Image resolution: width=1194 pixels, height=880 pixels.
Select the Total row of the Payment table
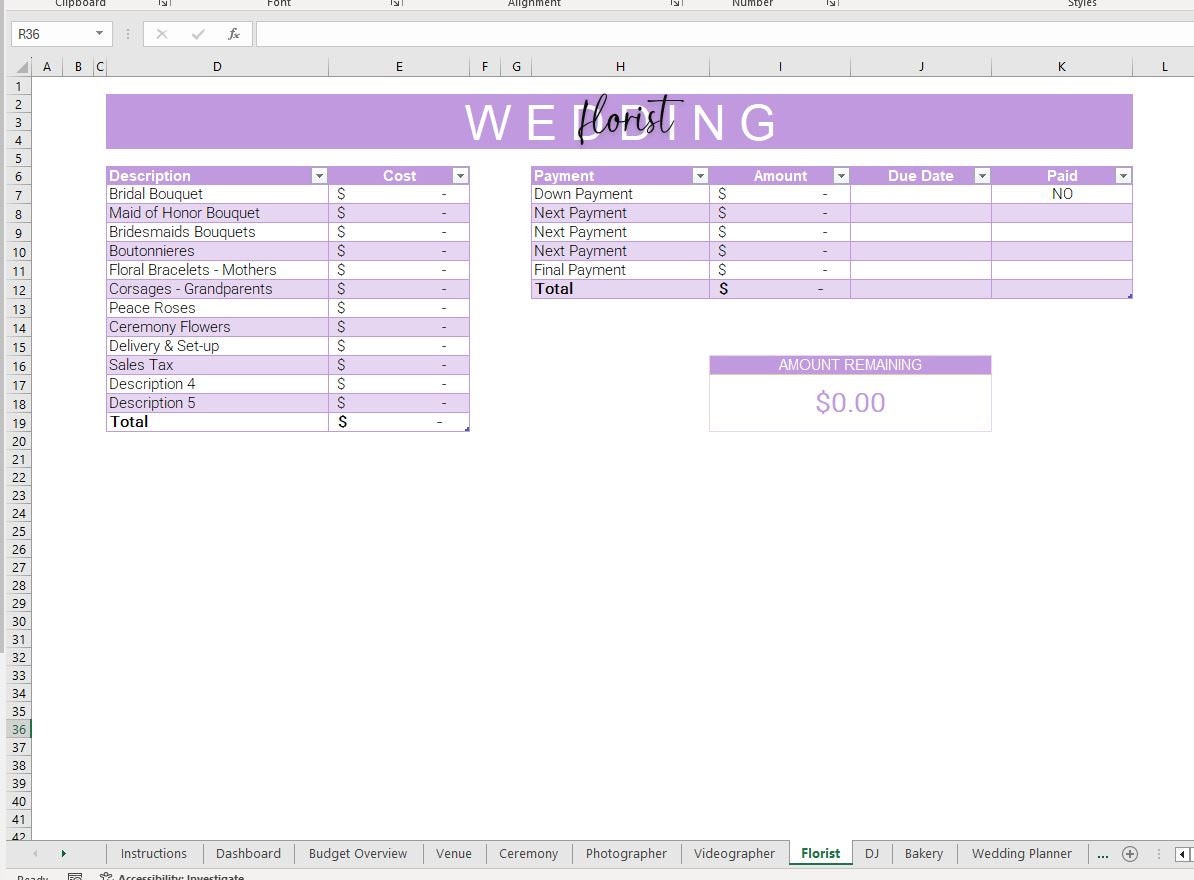click(619, 288)
